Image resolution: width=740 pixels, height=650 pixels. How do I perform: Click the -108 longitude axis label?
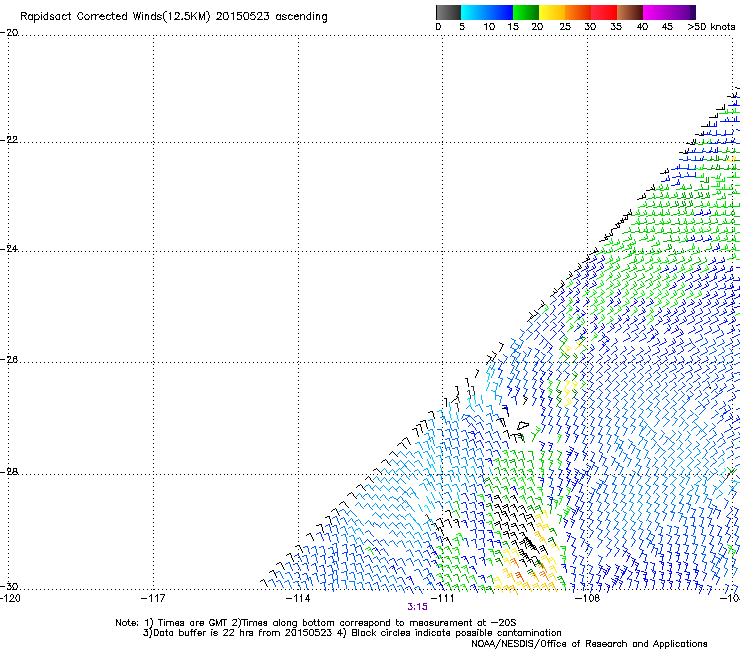pos(588,599)
